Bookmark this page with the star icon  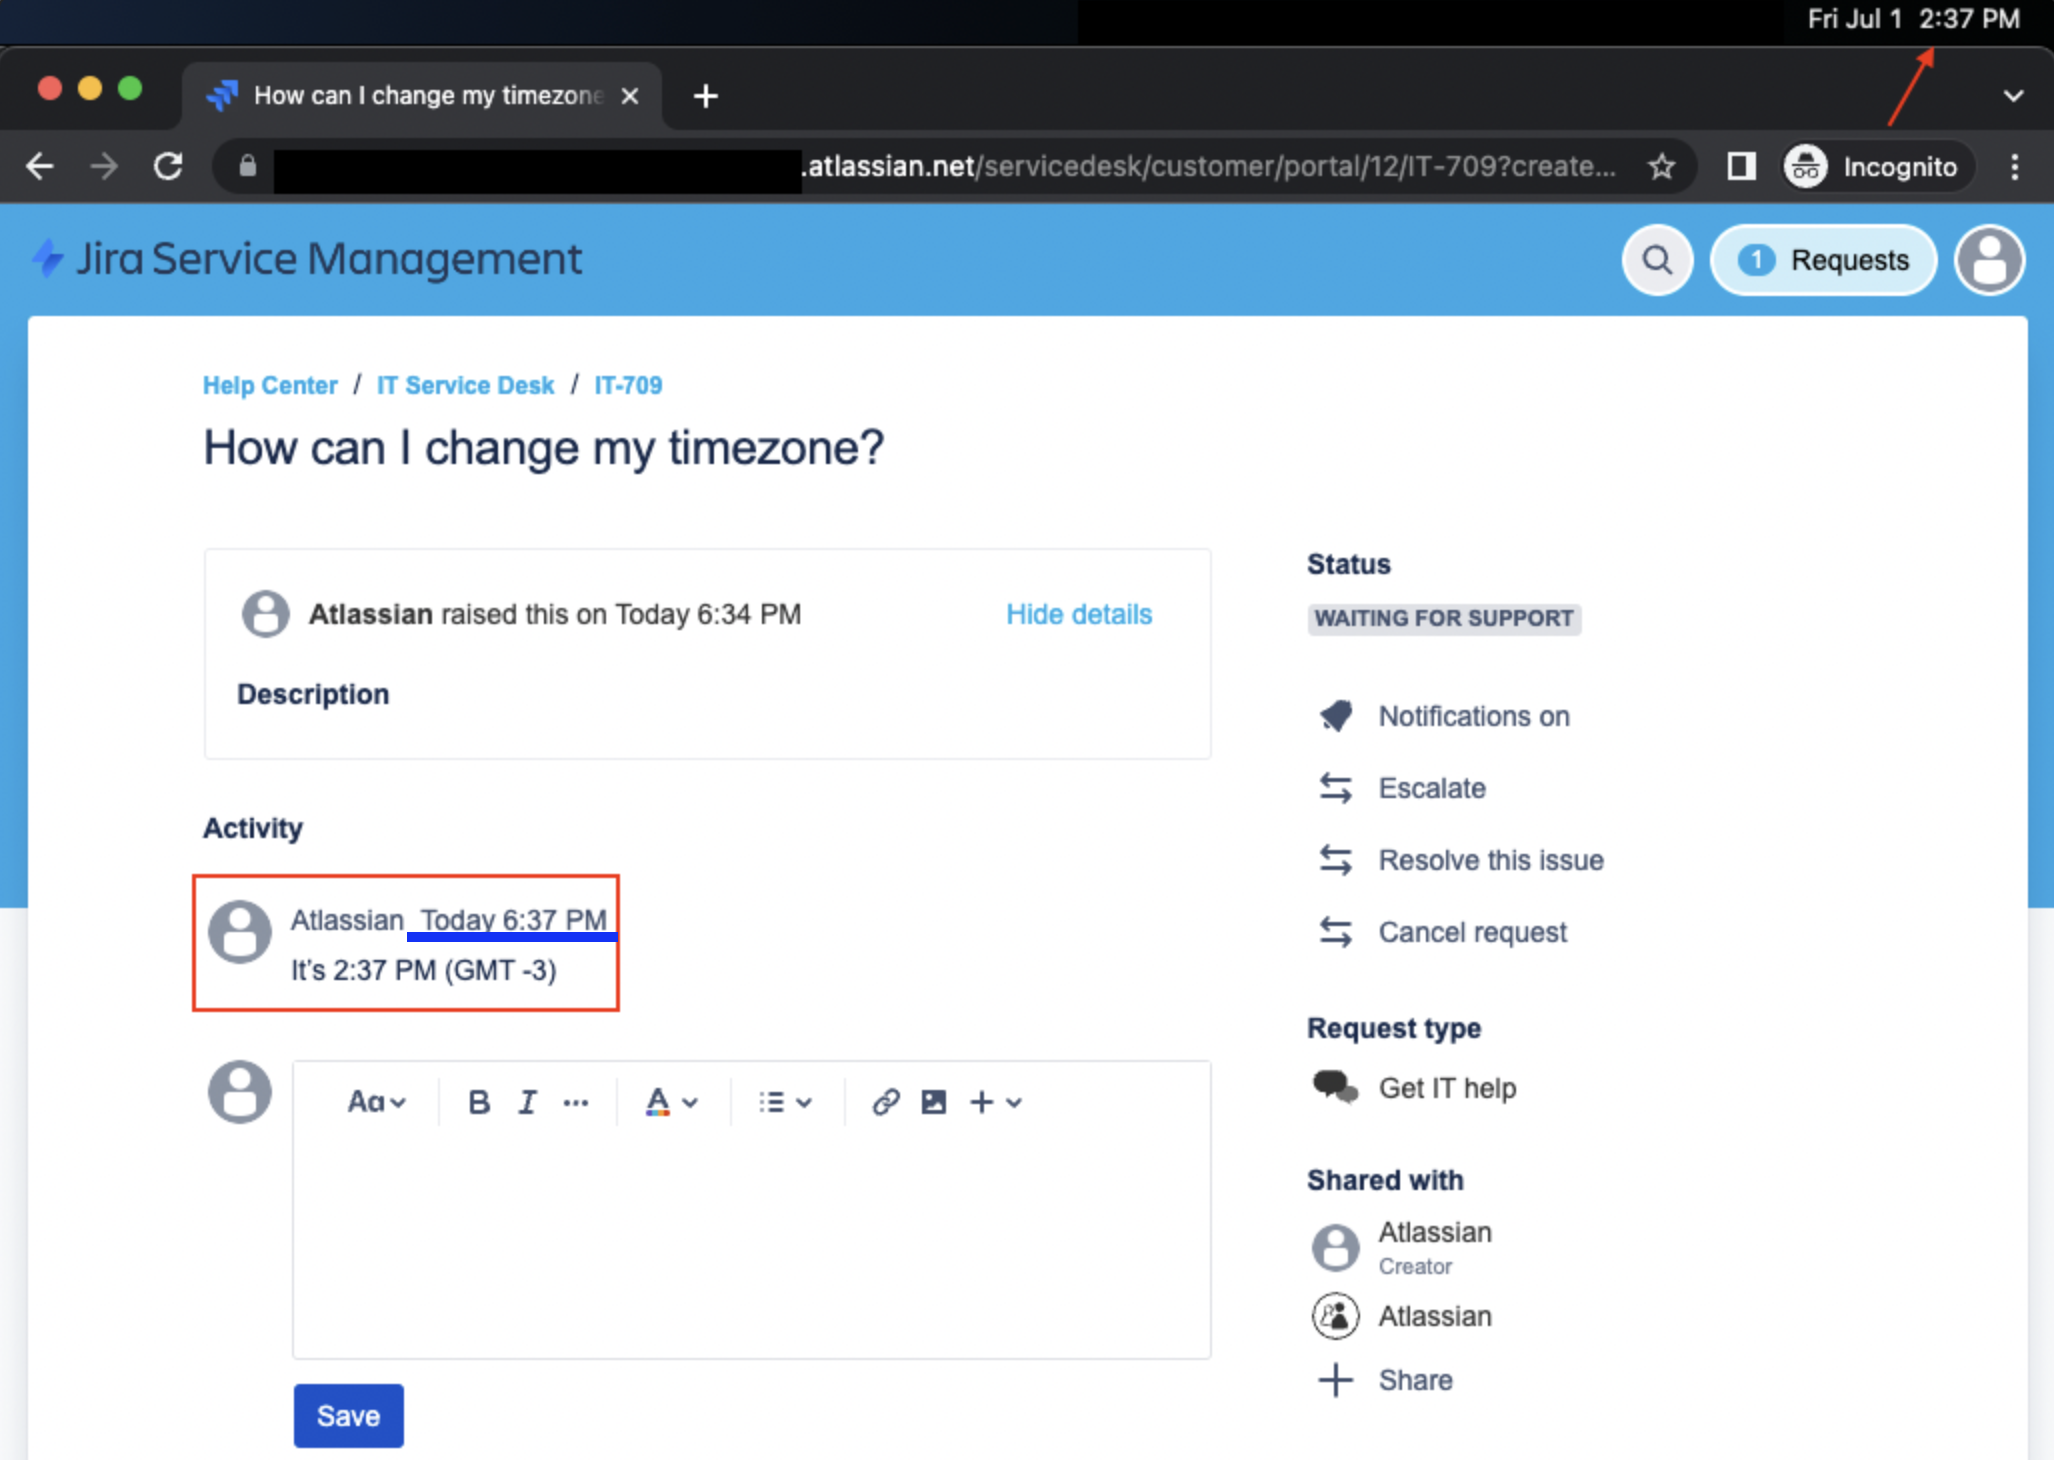coord(1661,166)
